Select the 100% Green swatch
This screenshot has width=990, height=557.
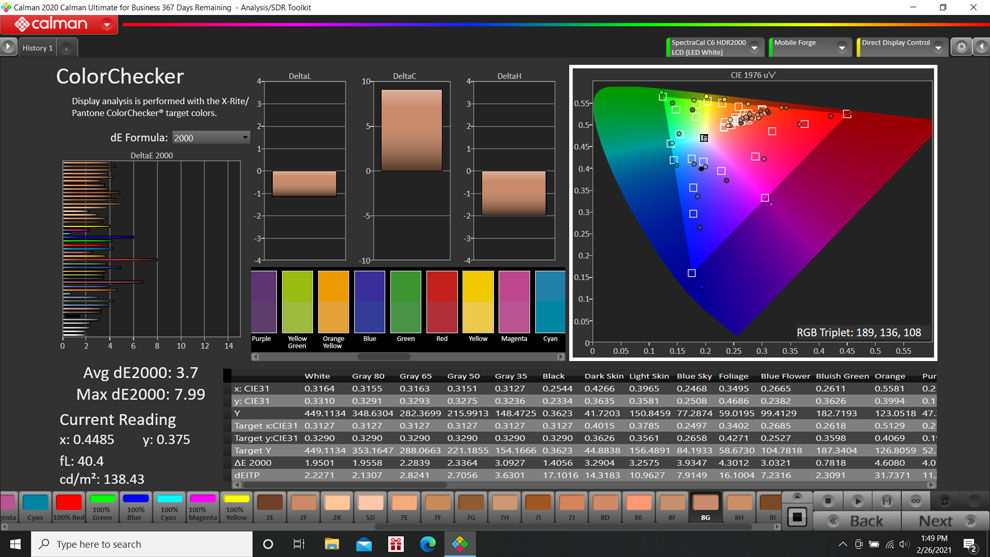102,507
